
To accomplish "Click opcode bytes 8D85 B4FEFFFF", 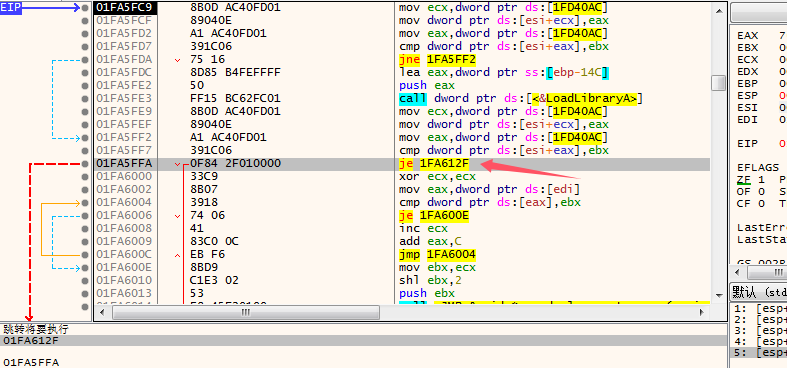I will (235, 72).
